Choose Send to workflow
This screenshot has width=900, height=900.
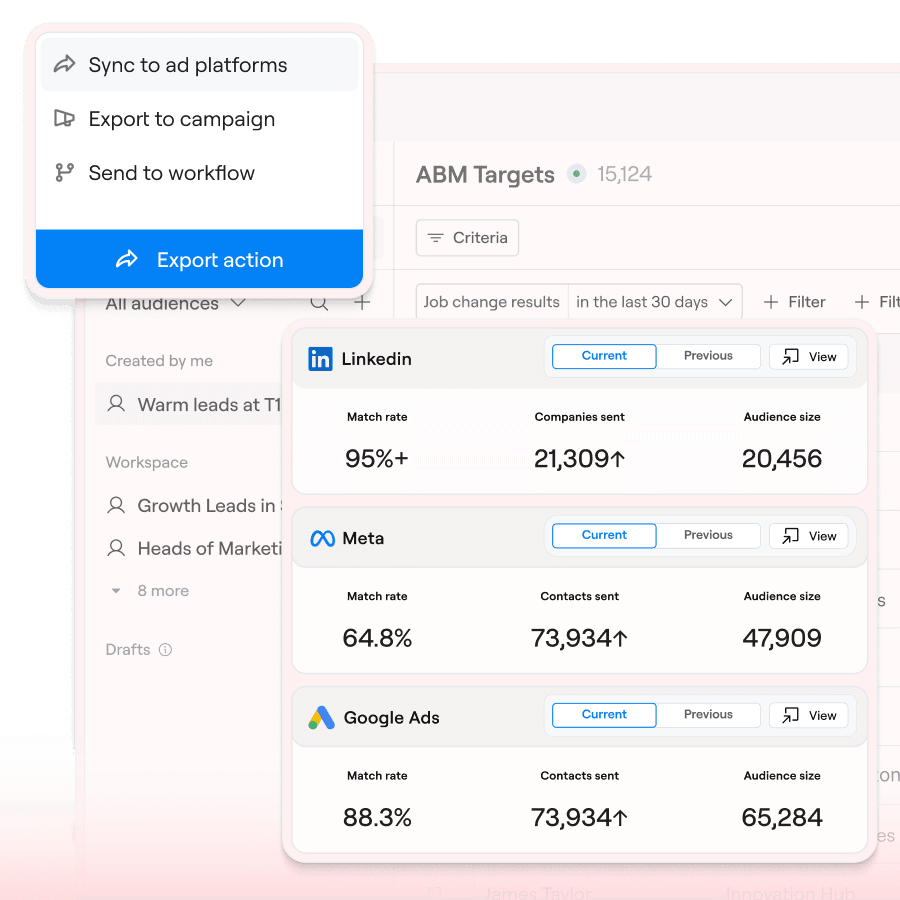click(x=200, y=173)
